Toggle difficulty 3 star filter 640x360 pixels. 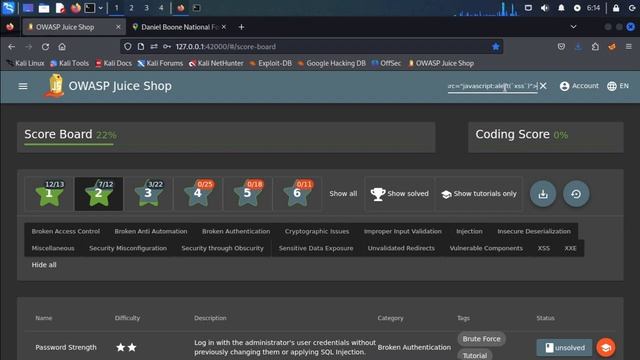(149, 193)
